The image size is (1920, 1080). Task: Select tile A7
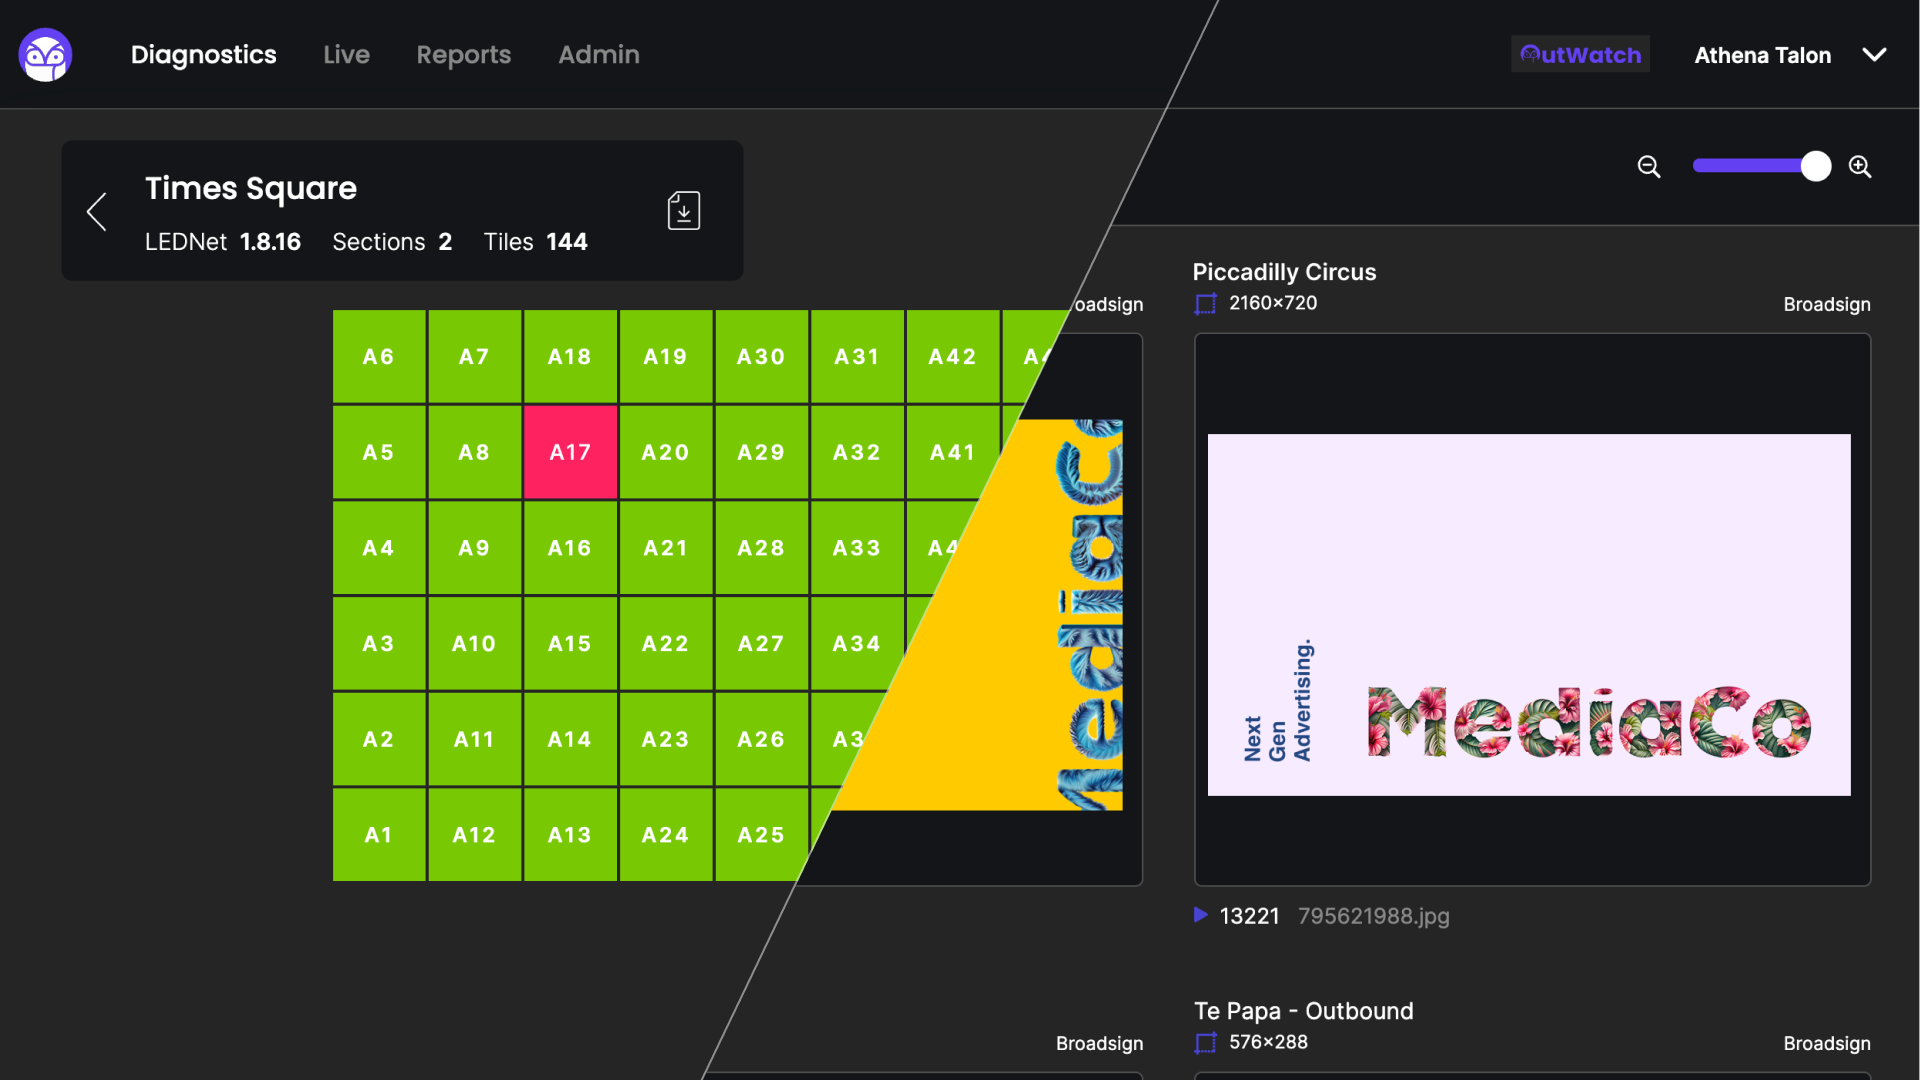[474, 356]
